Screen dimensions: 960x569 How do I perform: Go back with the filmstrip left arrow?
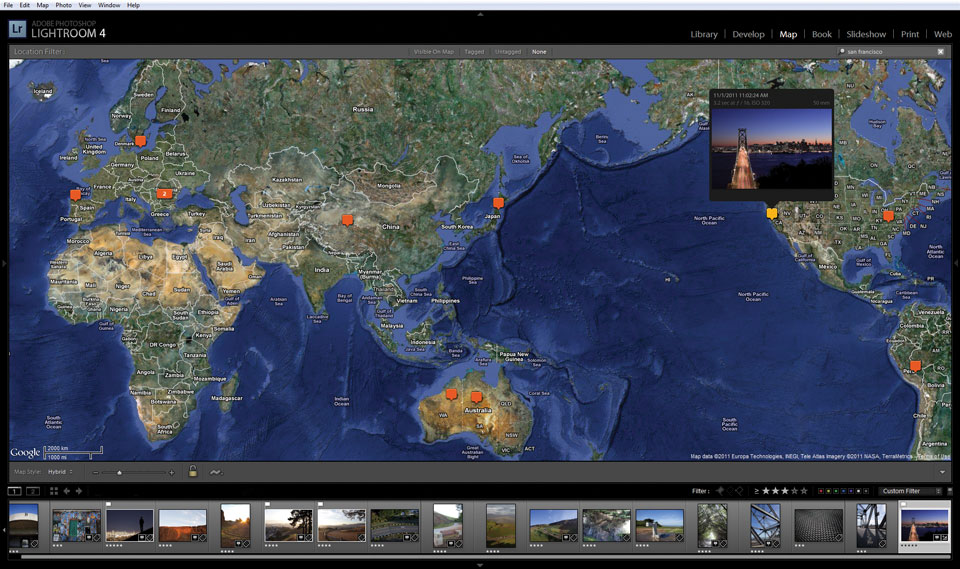click(67, 491)
